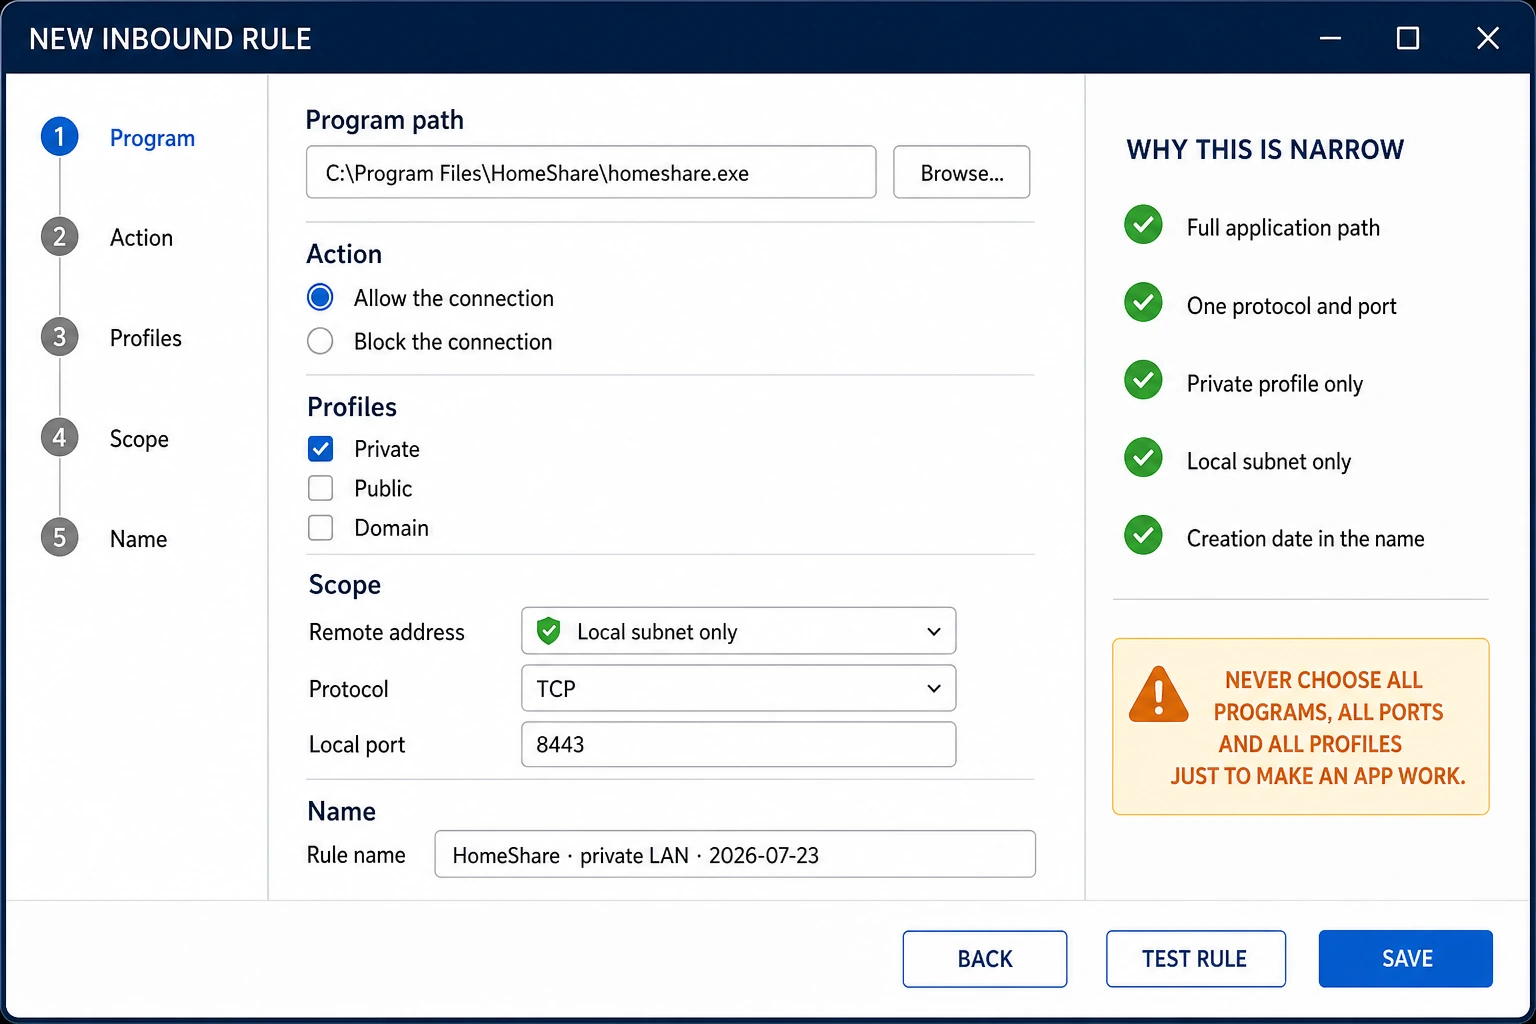Click the BACK button

[x=985, y=959]
